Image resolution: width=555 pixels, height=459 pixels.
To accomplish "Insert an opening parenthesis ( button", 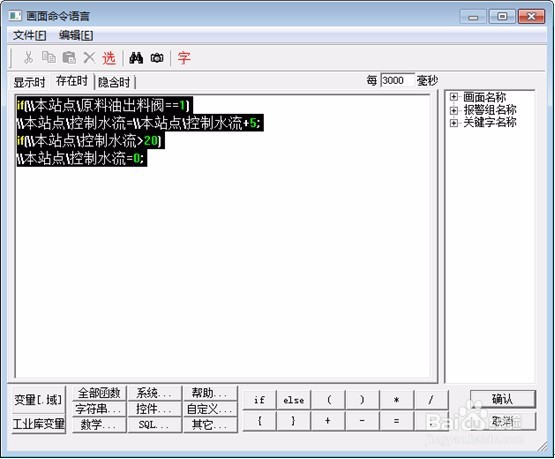I will (328, 400).
